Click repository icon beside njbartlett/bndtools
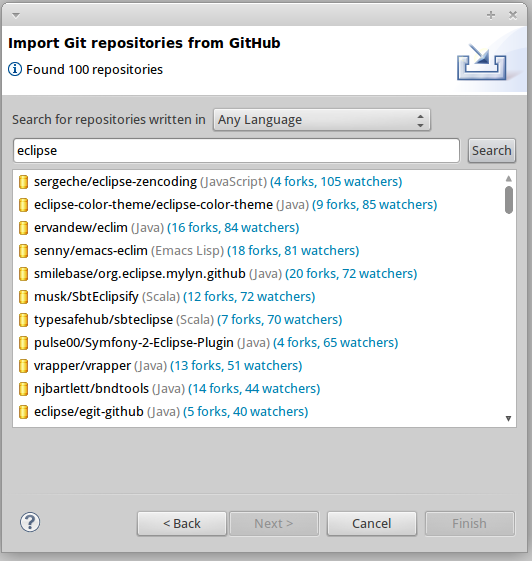Image resolution: width=532 pixels, height=561 pixels. click(x=23, y=389)
